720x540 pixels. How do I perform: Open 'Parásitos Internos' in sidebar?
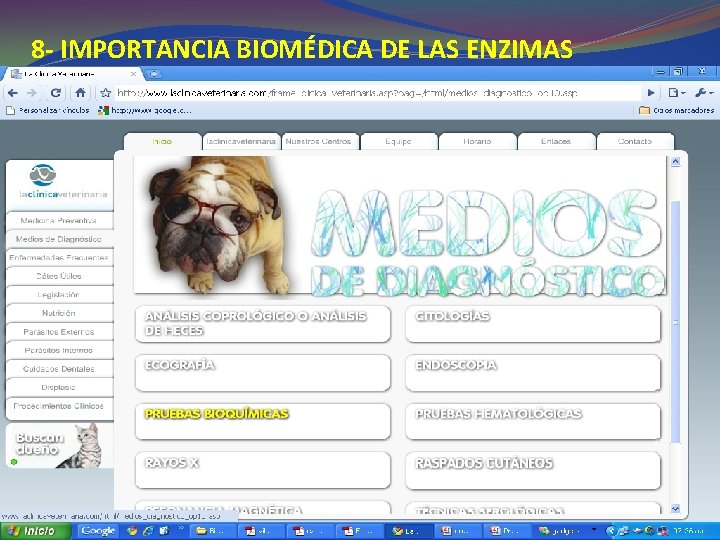coord(59,350)
